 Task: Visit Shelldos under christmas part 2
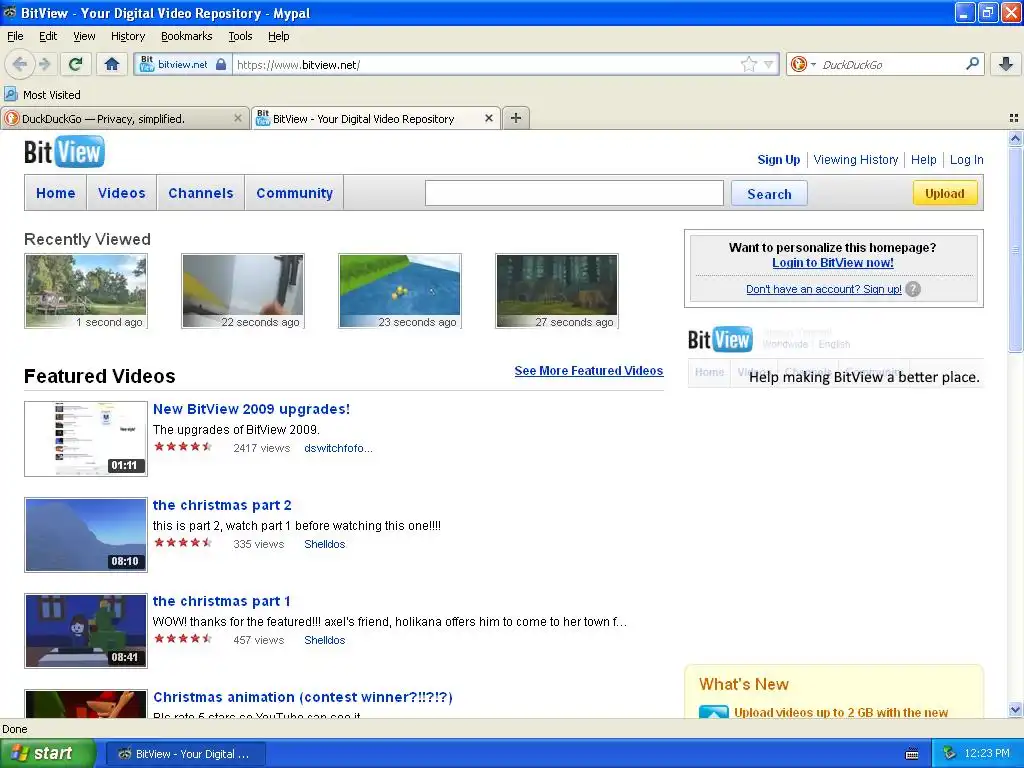tap(325, 544)
